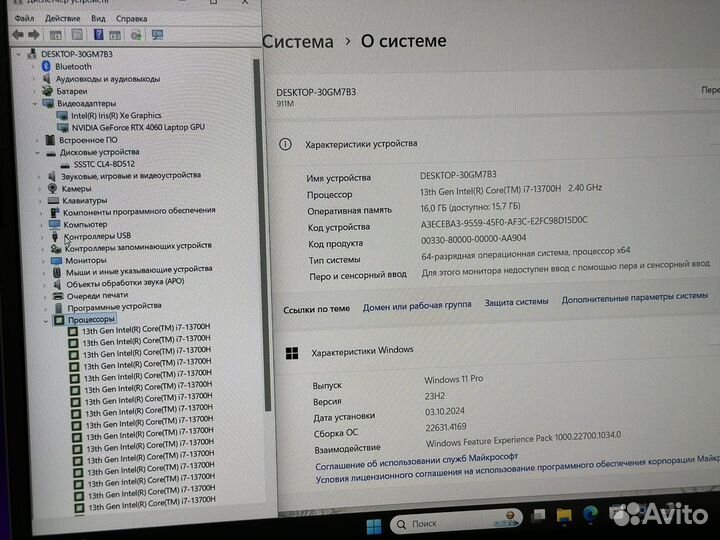720x540 pixels.
Task: Collapse the Процессоры node arrow
Action: point(45,321)
